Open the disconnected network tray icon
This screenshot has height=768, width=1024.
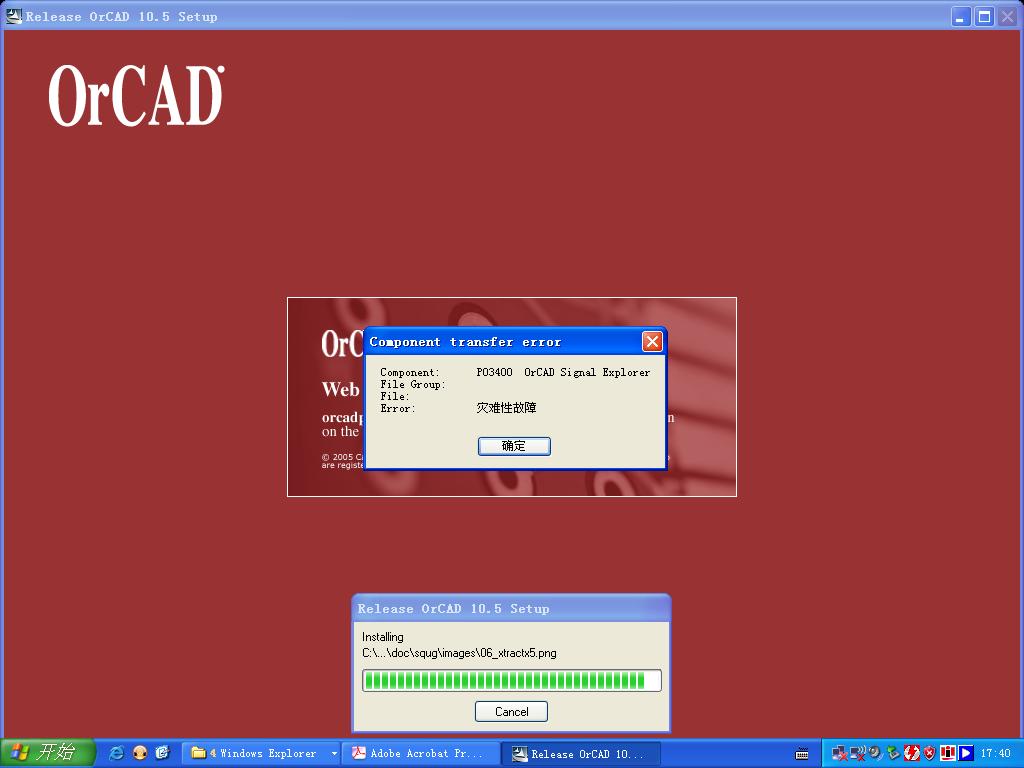pyautogui.click(x=839, y=754)
